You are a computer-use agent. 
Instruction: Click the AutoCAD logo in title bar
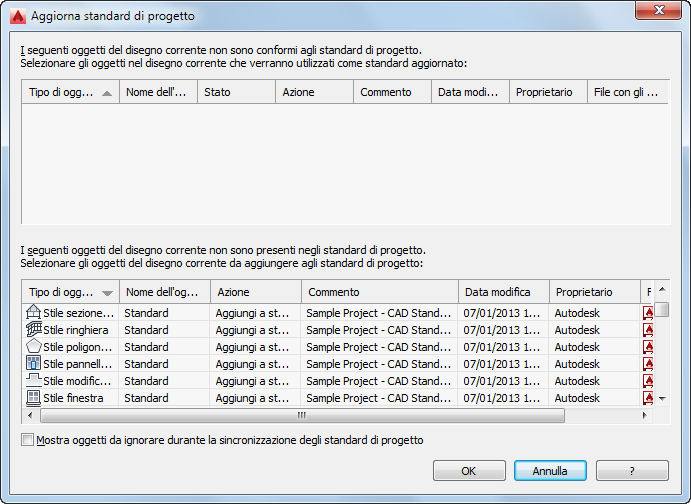click(16, 16)
